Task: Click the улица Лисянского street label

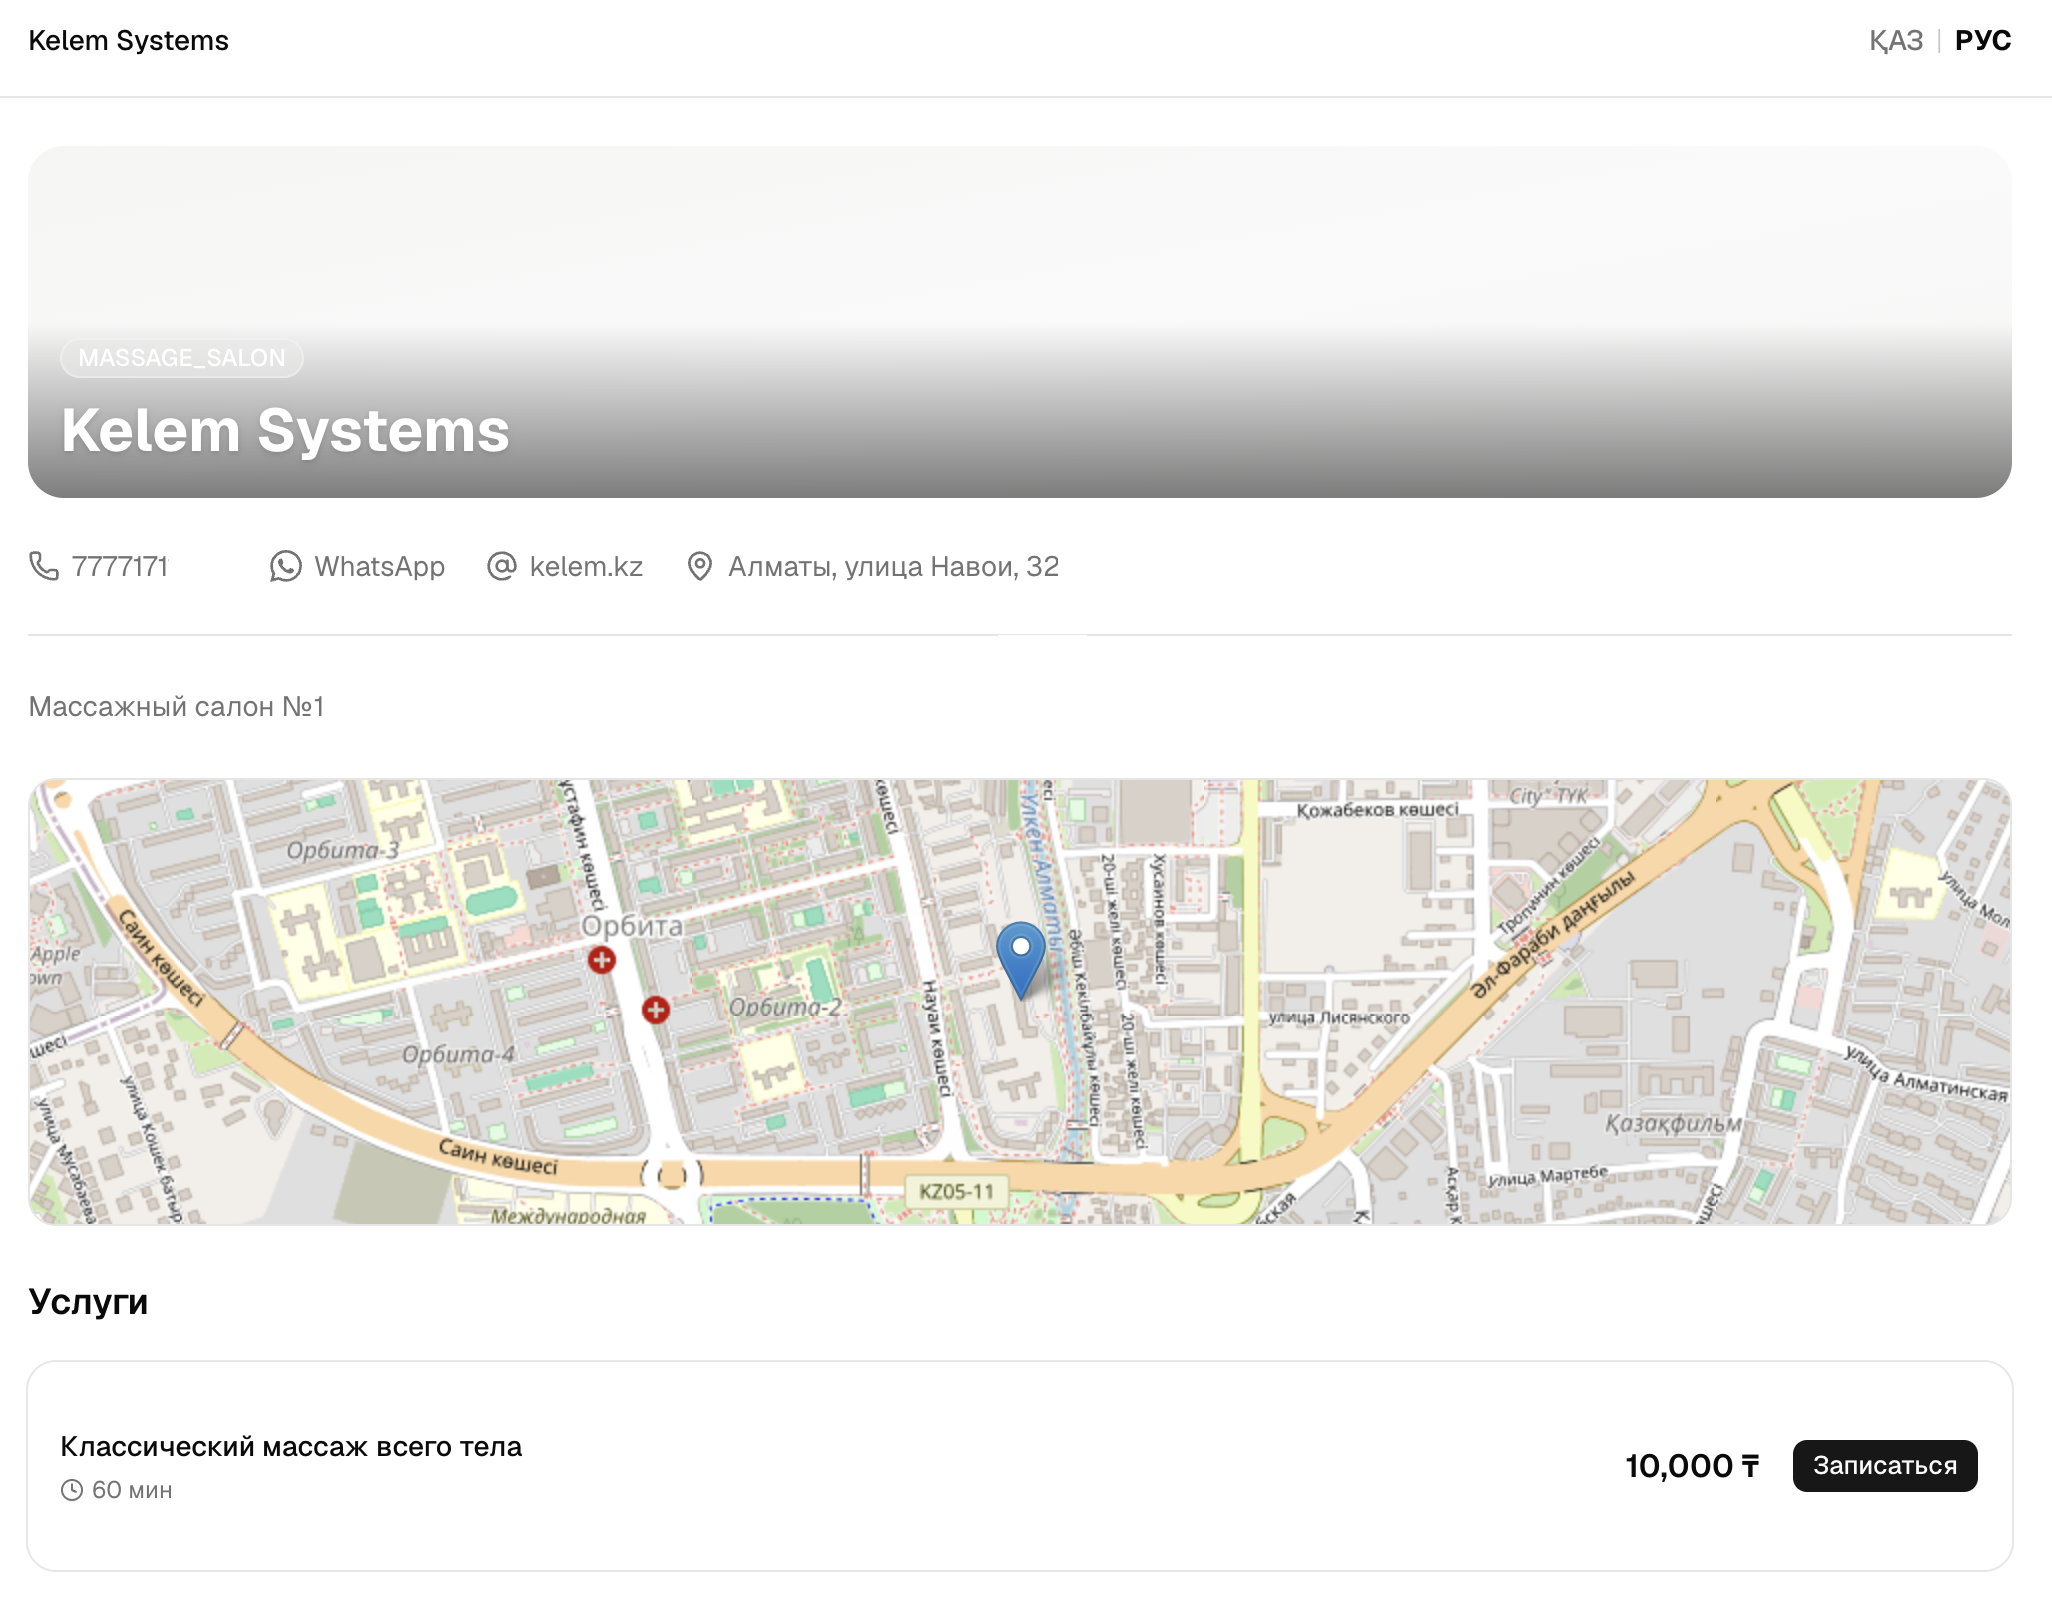Action: (1339, 1017)
